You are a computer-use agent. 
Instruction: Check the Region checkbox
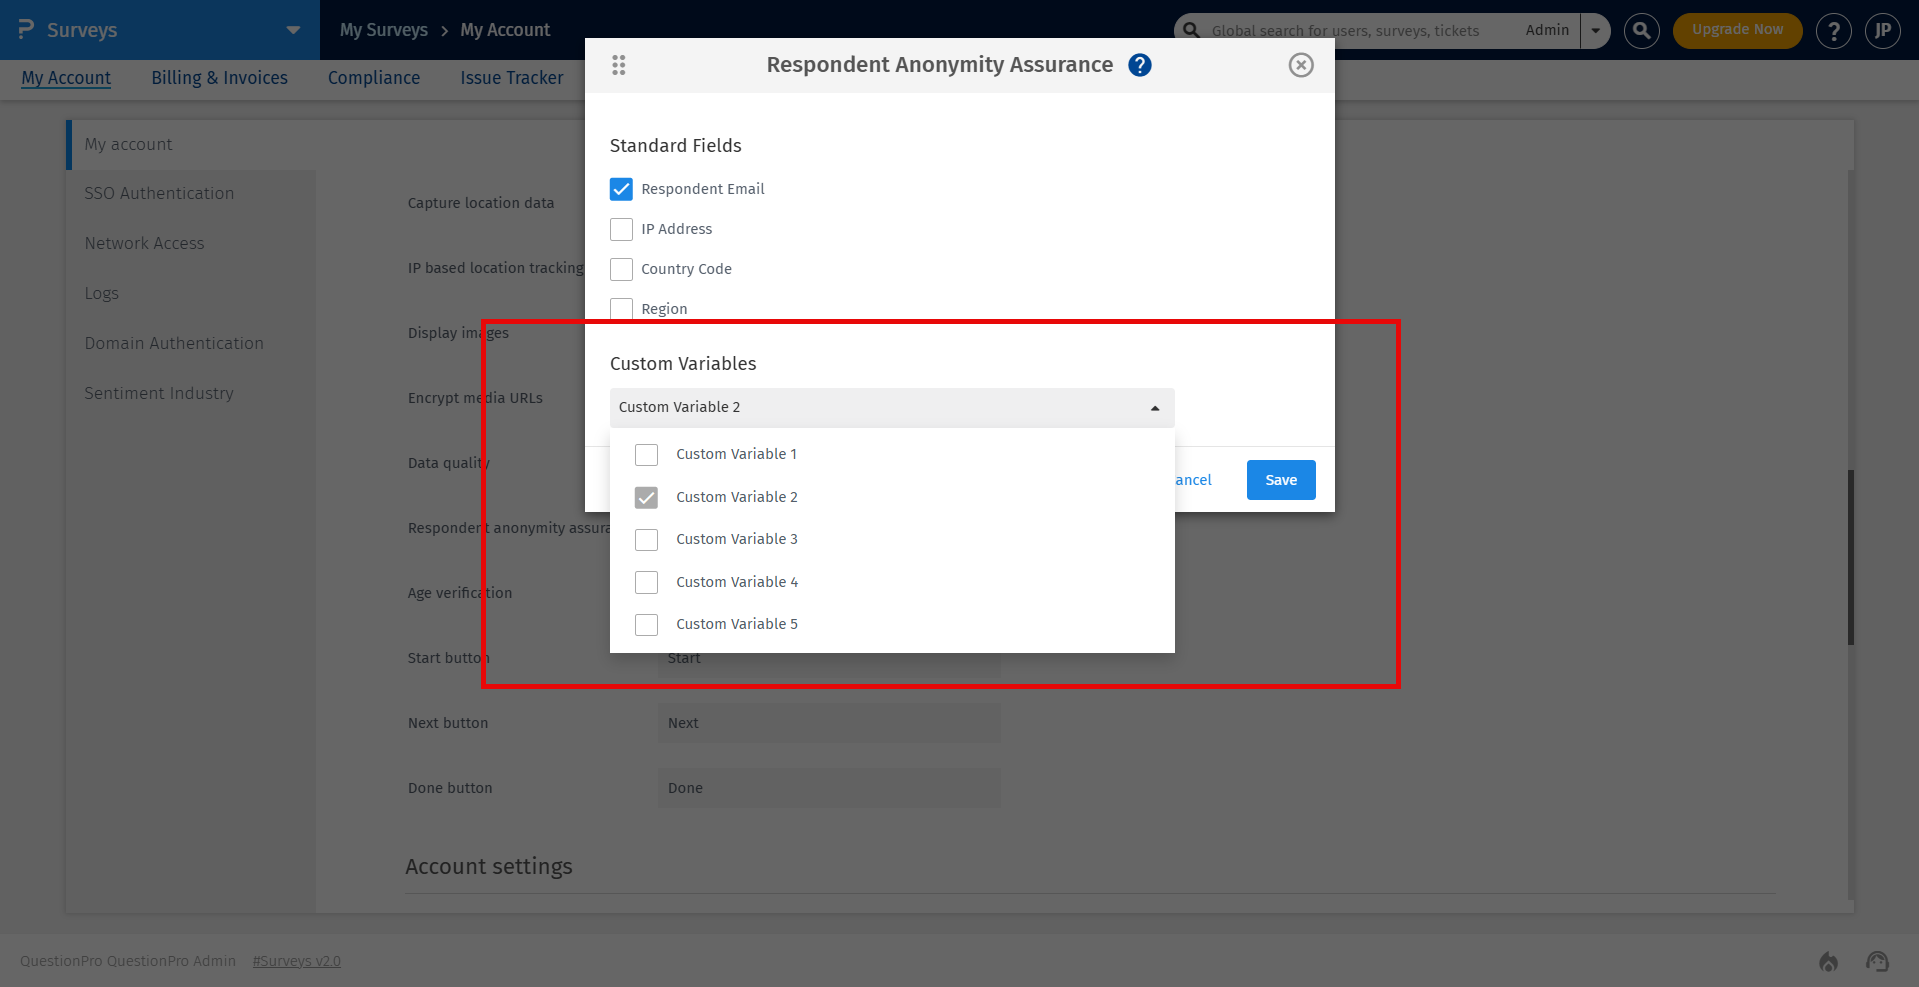coord(621,309)
